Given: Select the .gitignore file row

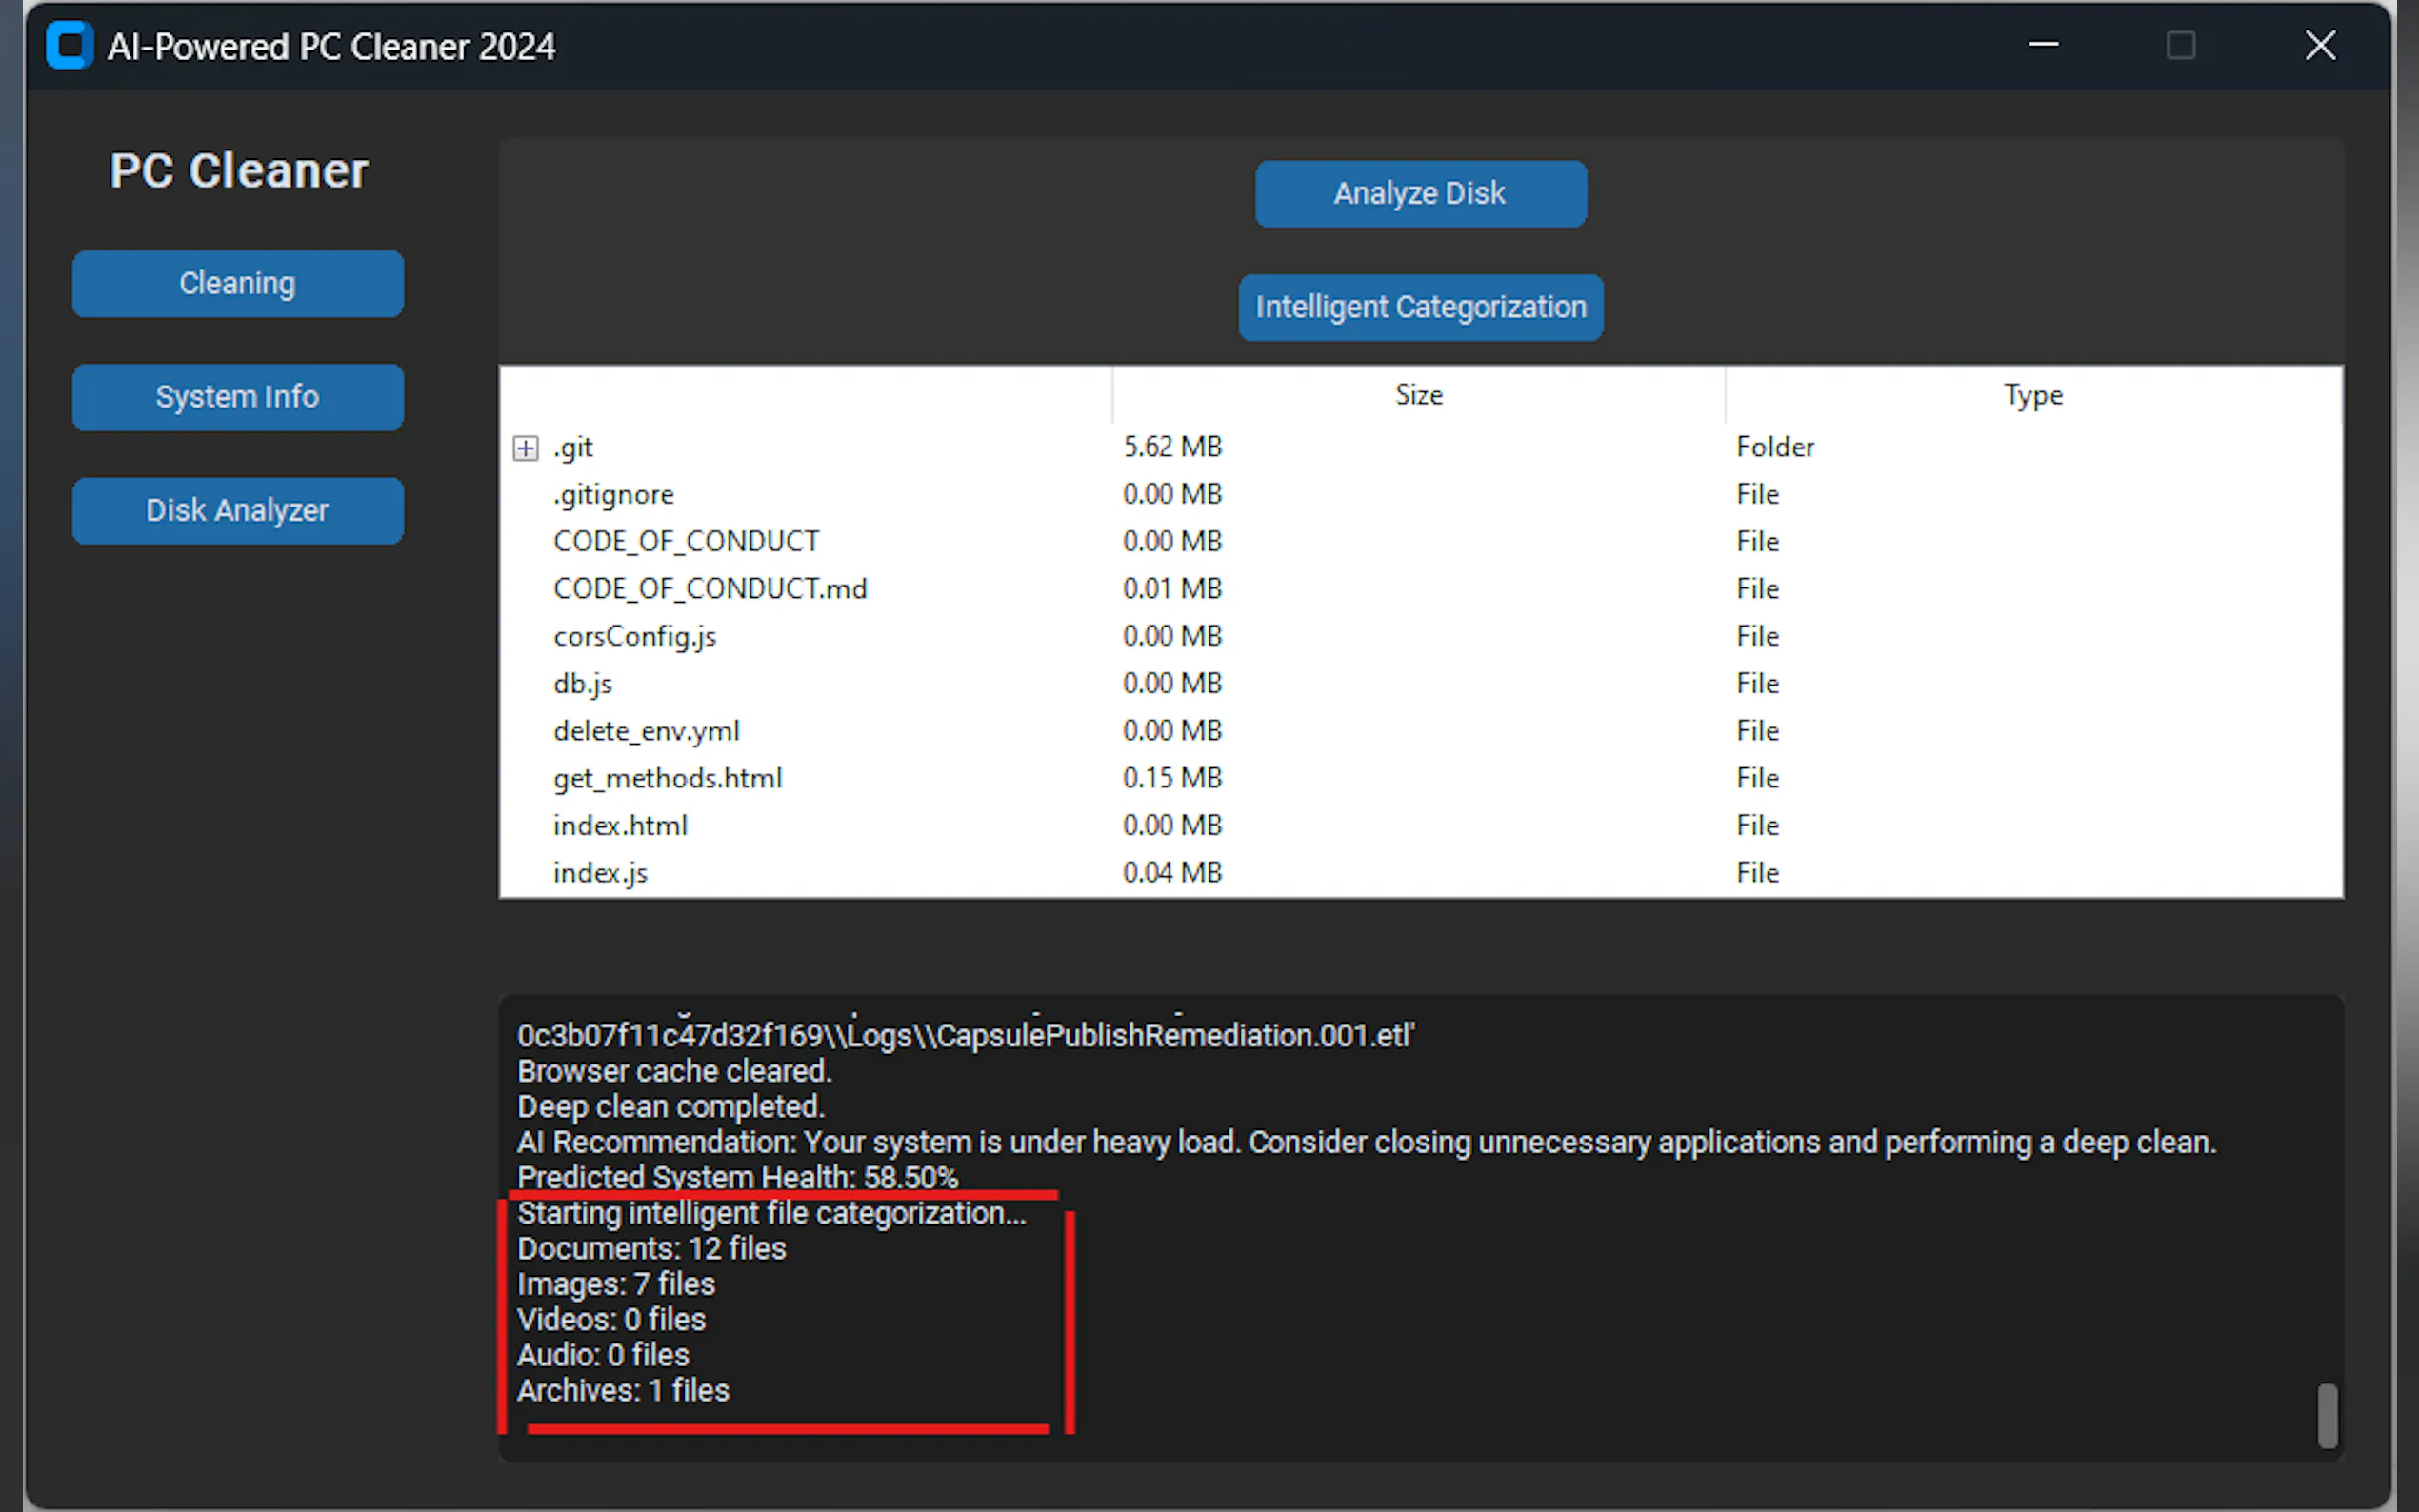Looking at the screenshot, I should pos(614,495).
